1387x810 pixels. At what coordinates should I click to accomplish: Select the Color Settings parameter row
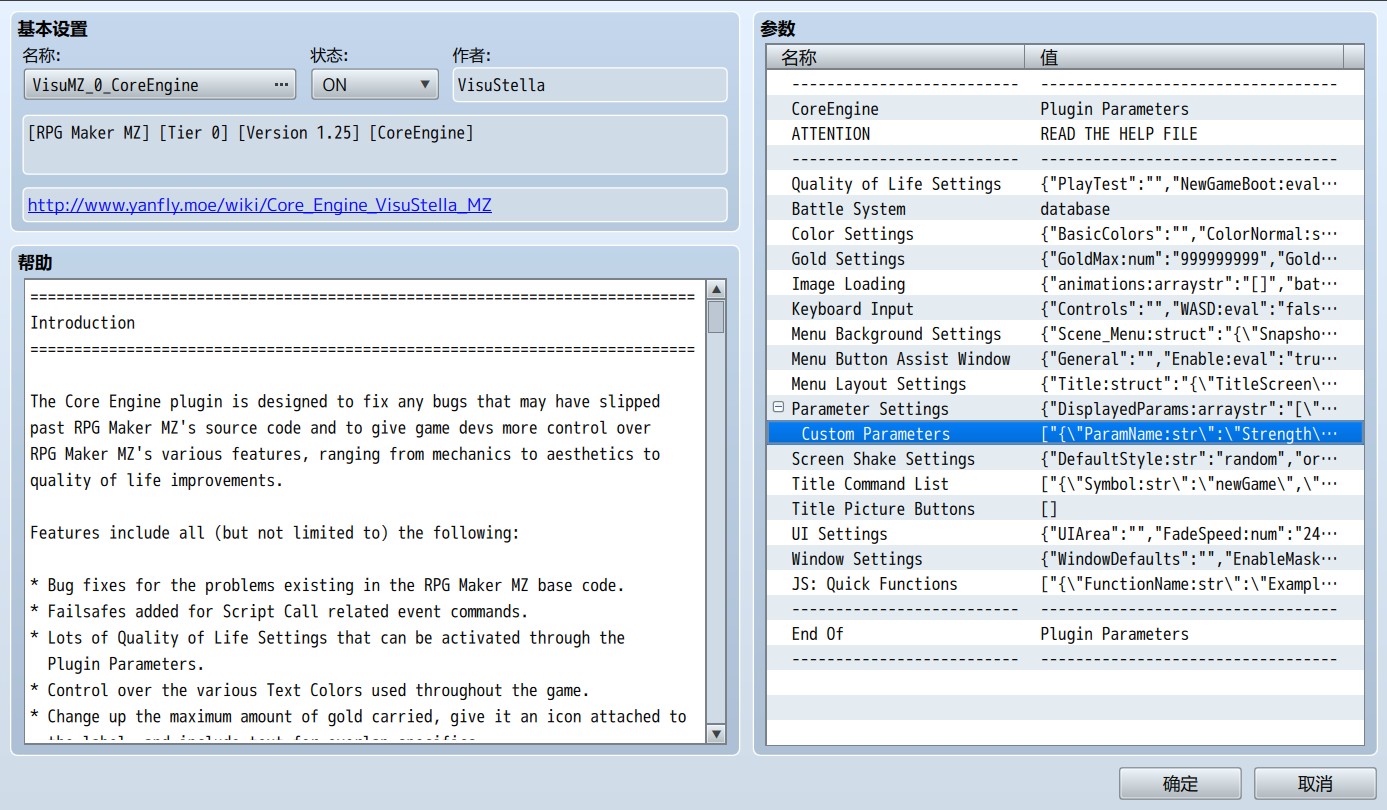click(1065, 234)
